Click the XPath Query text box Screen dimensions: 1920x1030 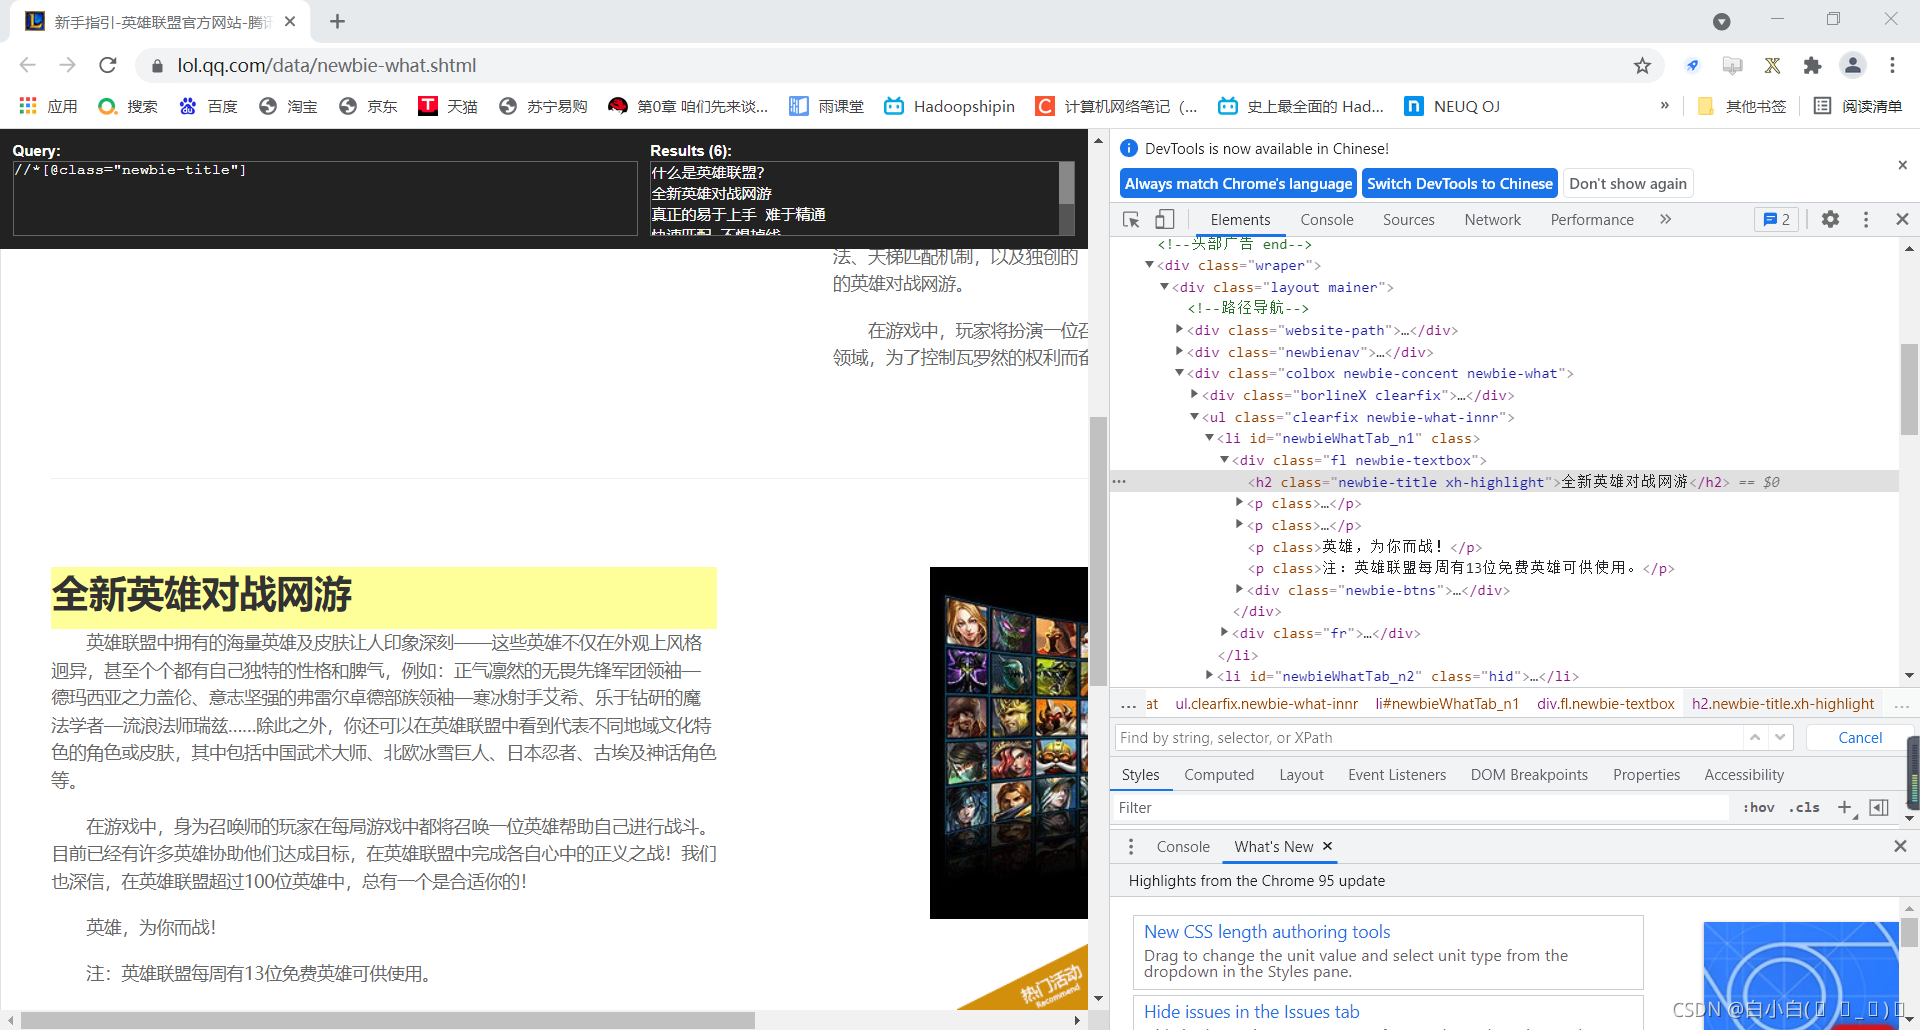[325, 198]
